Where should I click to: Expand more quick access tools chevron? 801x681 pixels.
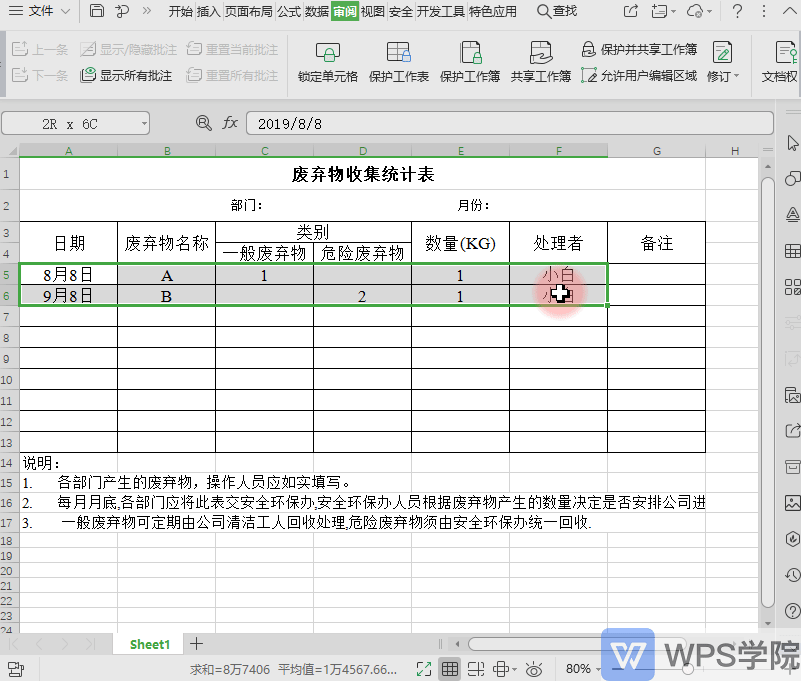(x=147, y=11)
